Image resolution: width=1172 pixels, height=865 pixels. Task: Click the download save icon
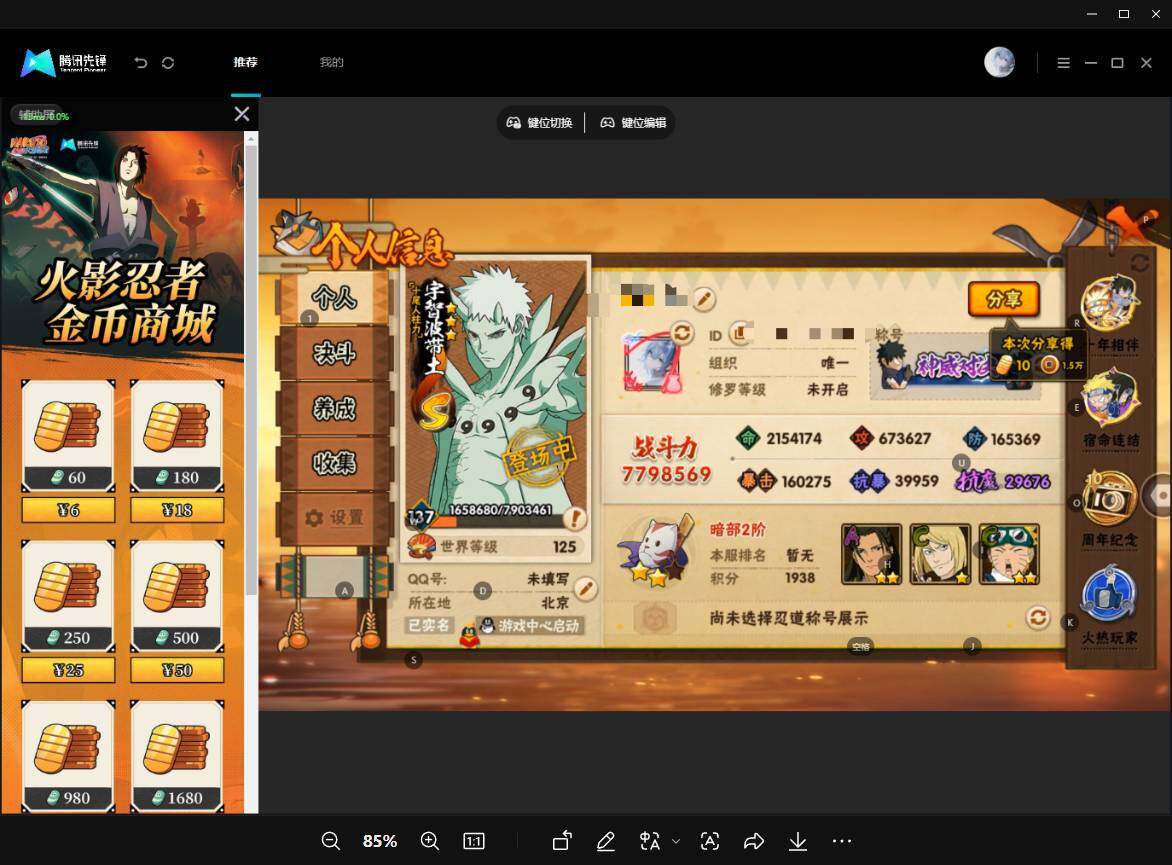pyautogui.click(x=798, y=841)
